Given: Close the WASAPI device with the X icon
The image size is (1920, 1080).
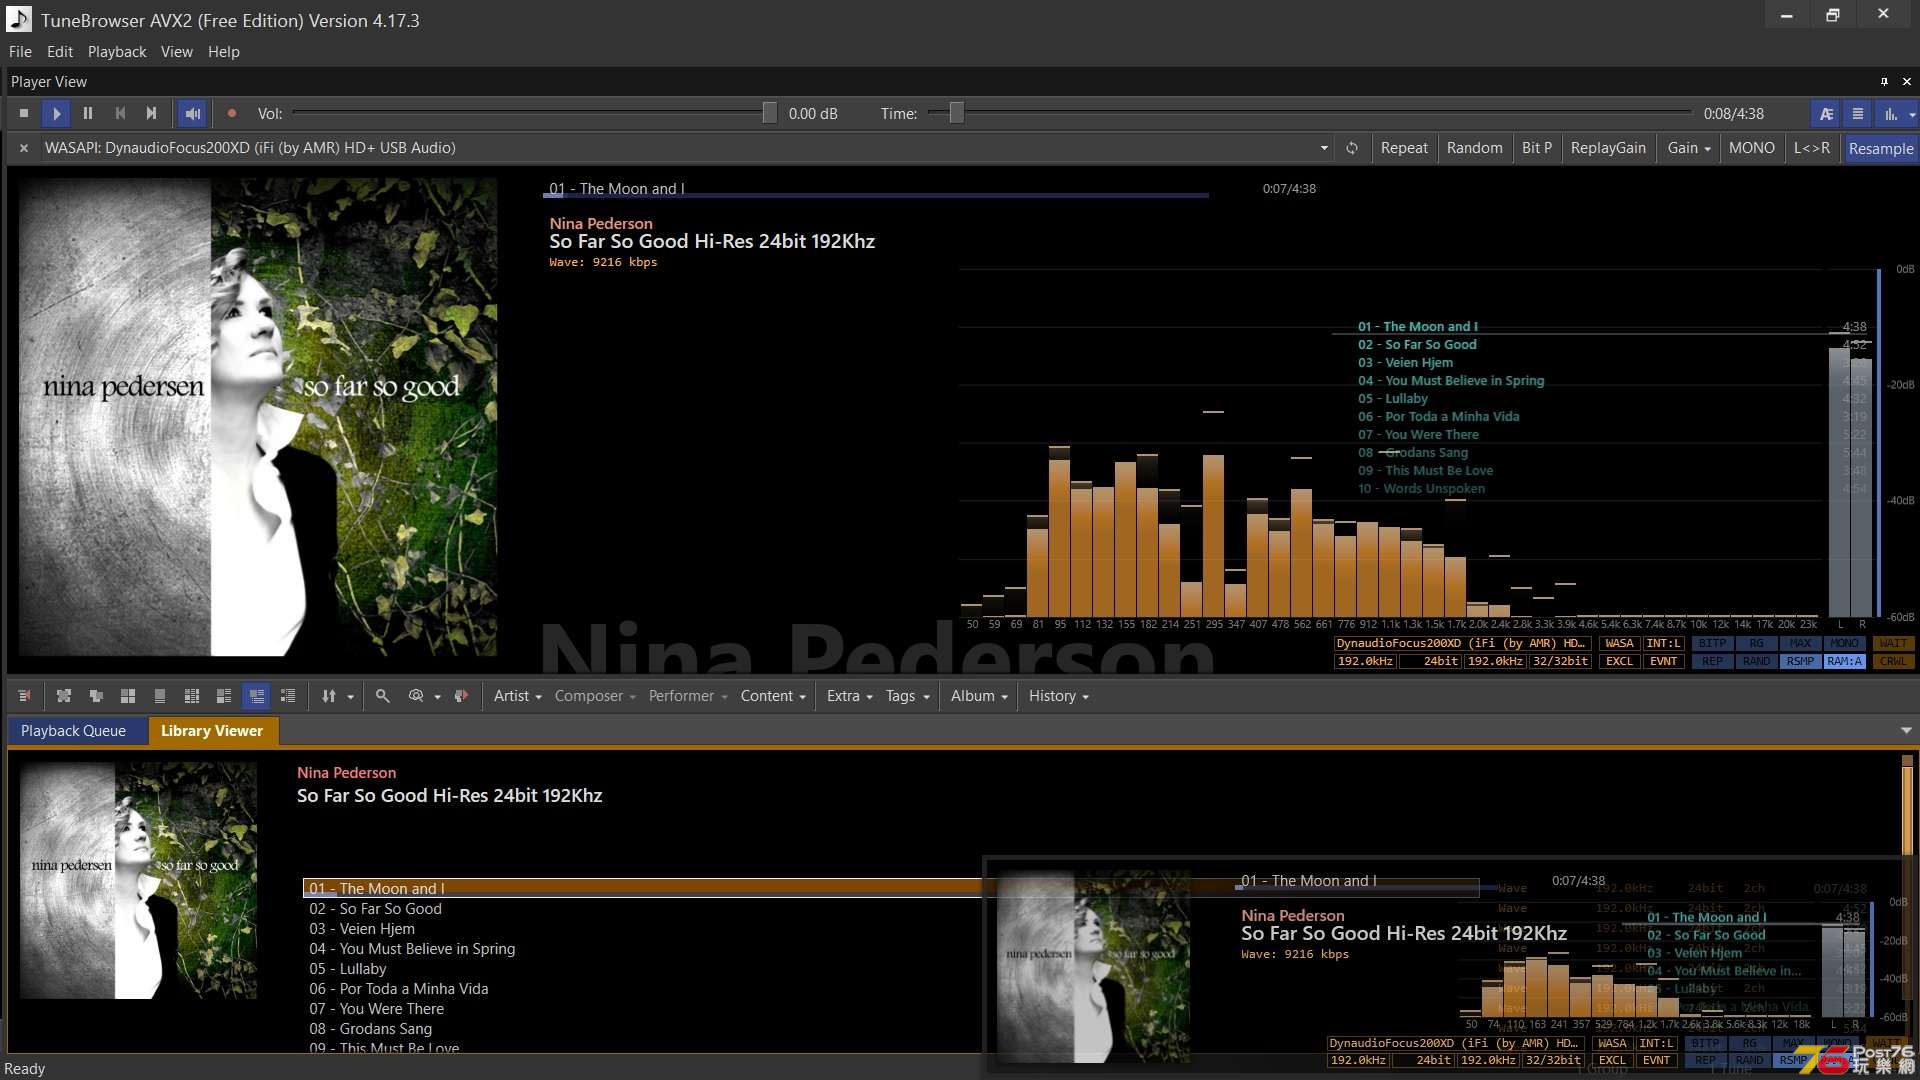Looking at the screenshot, I should tap(24, 148).
